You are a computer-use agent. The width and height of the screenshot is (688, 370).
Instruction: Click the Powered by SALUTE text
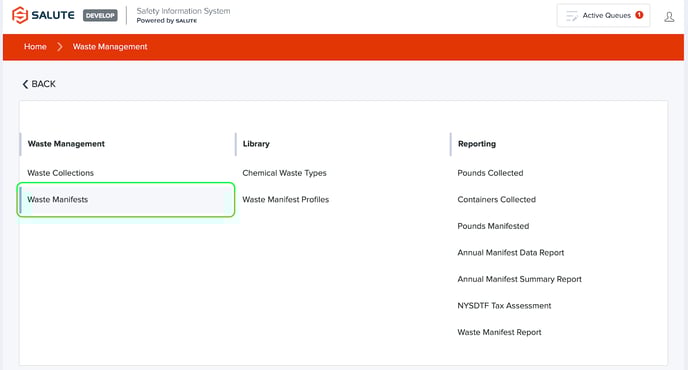coord(167,21)
